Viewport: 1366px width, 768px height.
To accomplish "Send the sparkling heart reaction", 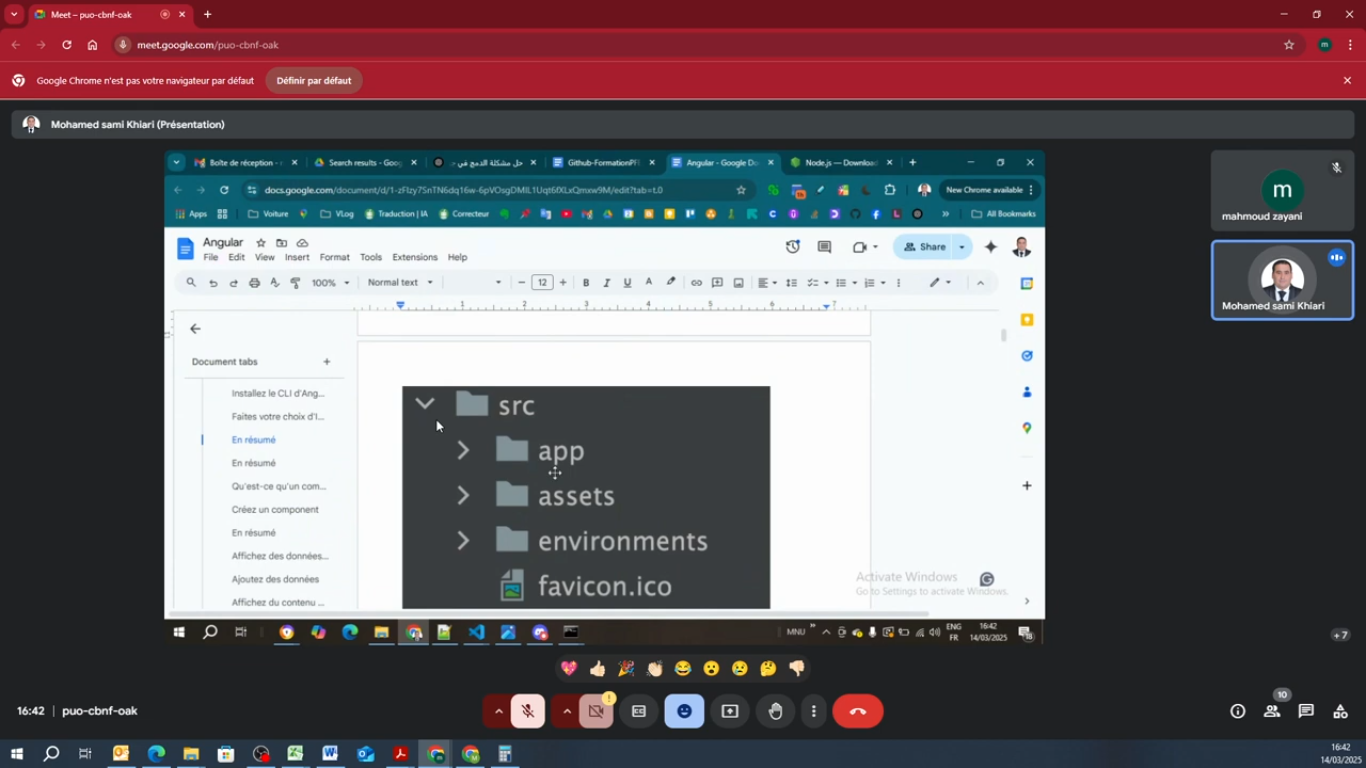I will tap(569, 668).
